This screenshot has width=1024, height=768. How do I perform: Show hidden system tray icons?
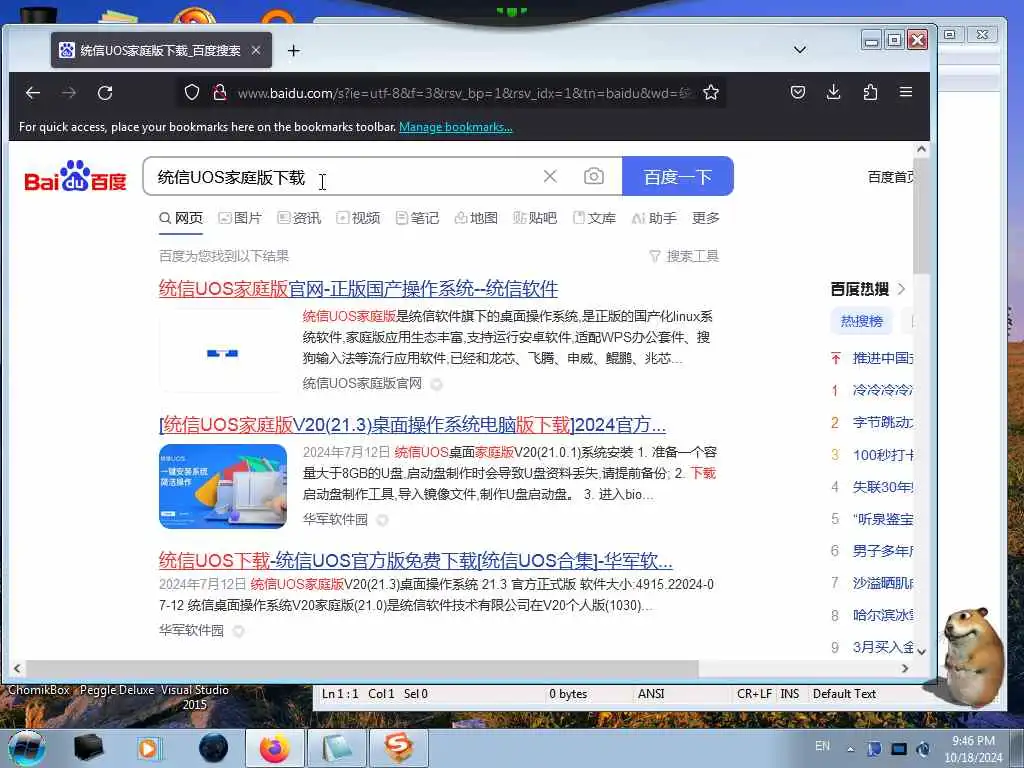850,749
